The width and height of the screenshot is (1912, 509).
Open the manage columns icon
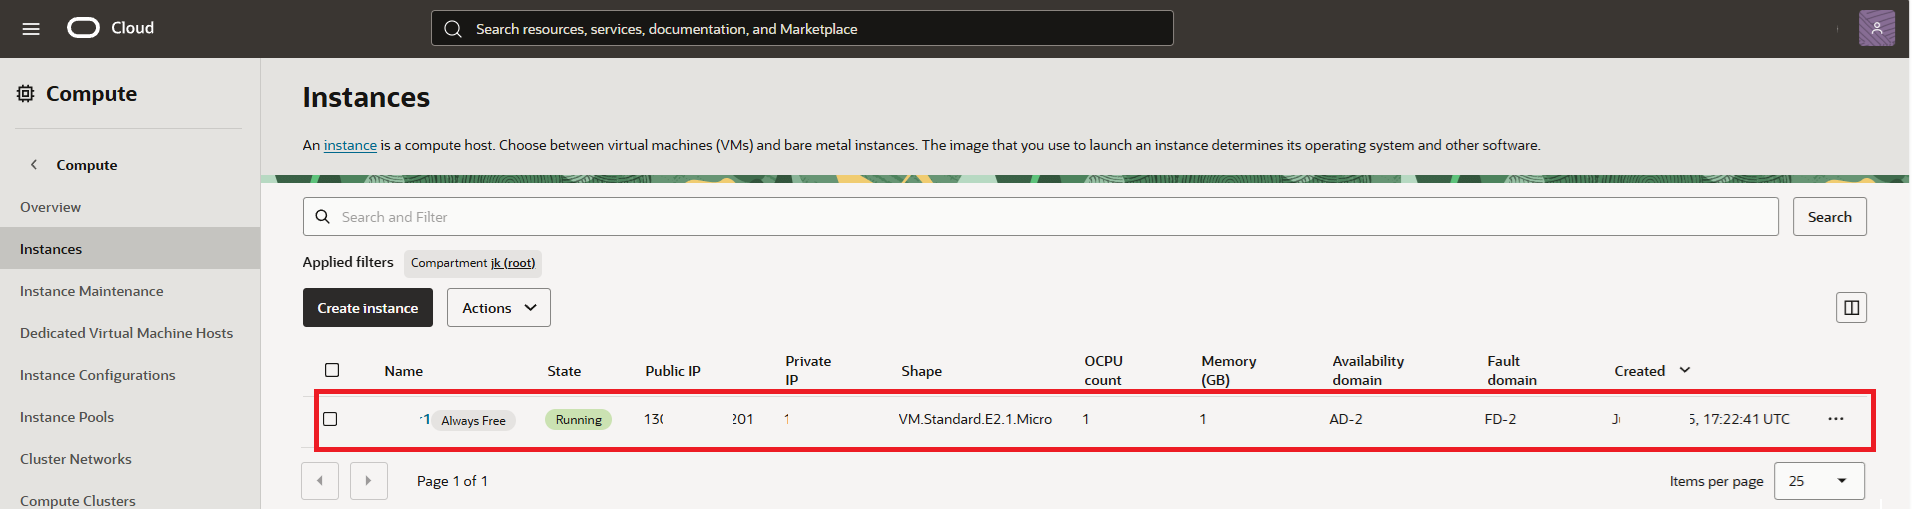1851,308
